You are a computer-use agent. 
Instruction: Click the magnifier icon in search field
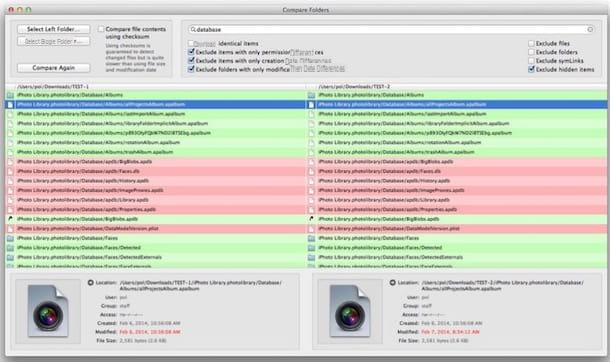pyautogui.click(x=193, y=30)
